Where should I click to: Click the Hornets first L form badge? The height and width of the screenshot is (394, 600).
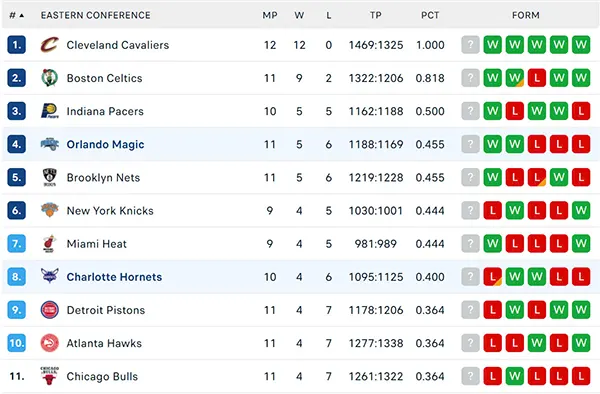point(492,277)
